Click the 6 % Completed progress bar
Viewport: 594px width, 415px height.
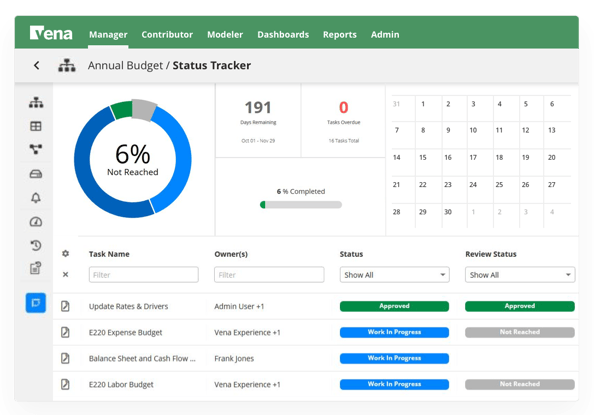[x=301, y=205]
